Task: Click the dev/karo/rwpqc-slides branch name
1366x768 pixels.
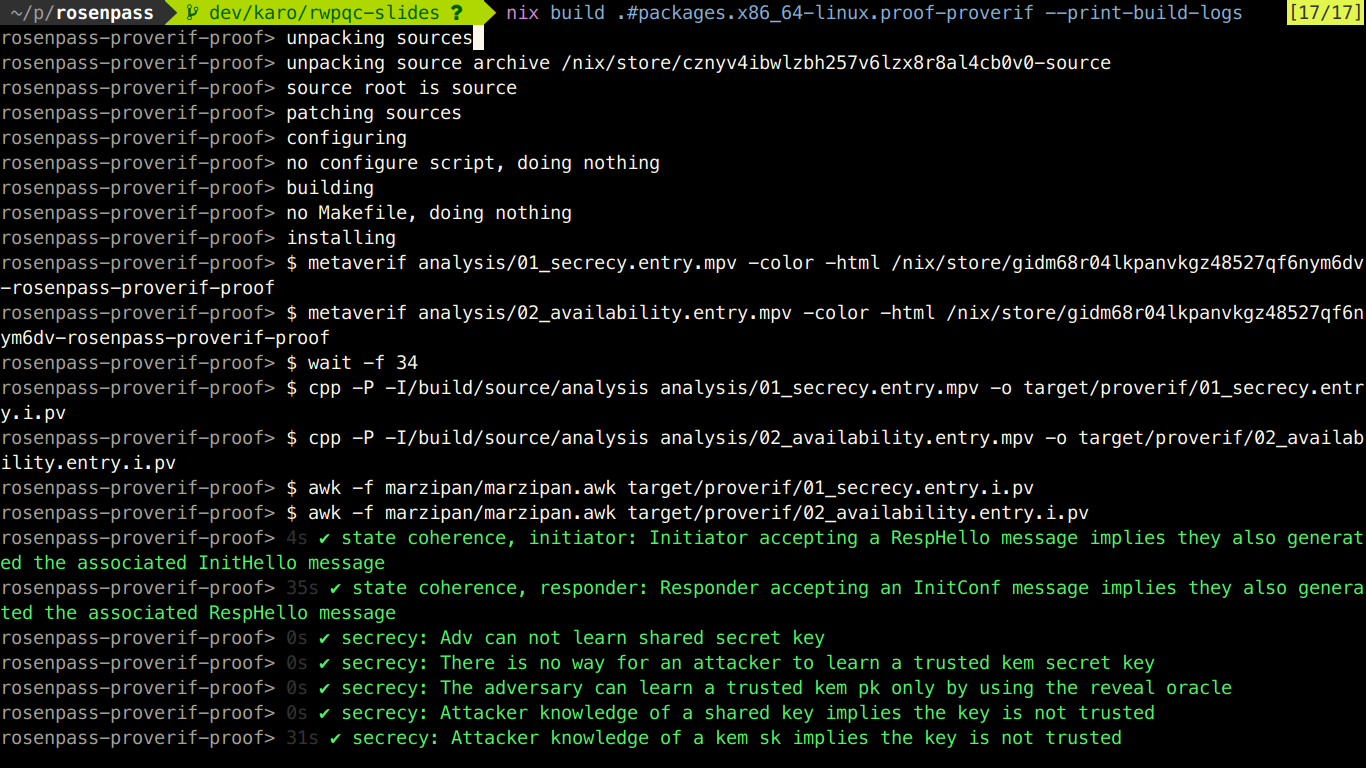Action: point(324,13)
